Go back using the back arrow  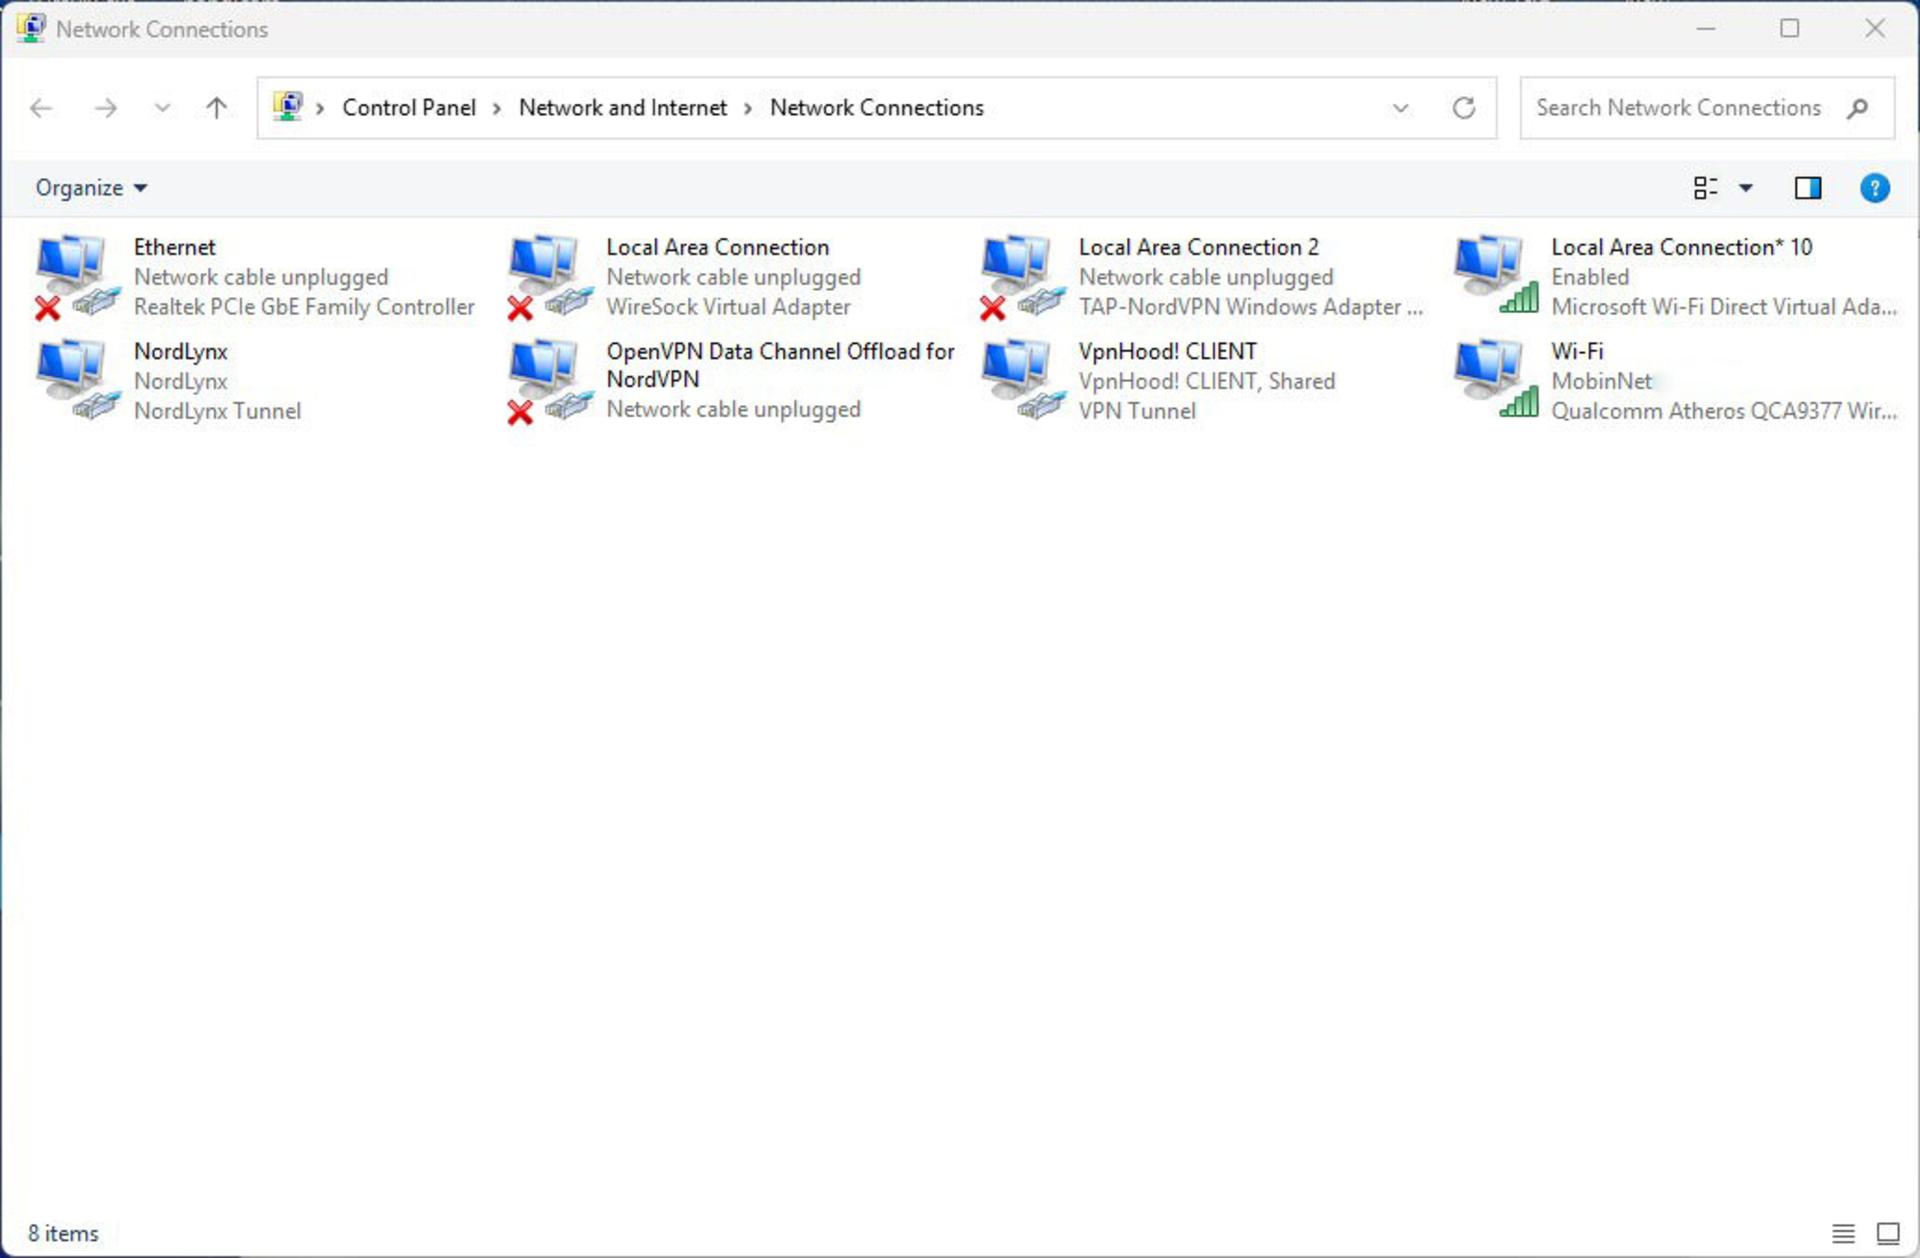pos(41,108)
